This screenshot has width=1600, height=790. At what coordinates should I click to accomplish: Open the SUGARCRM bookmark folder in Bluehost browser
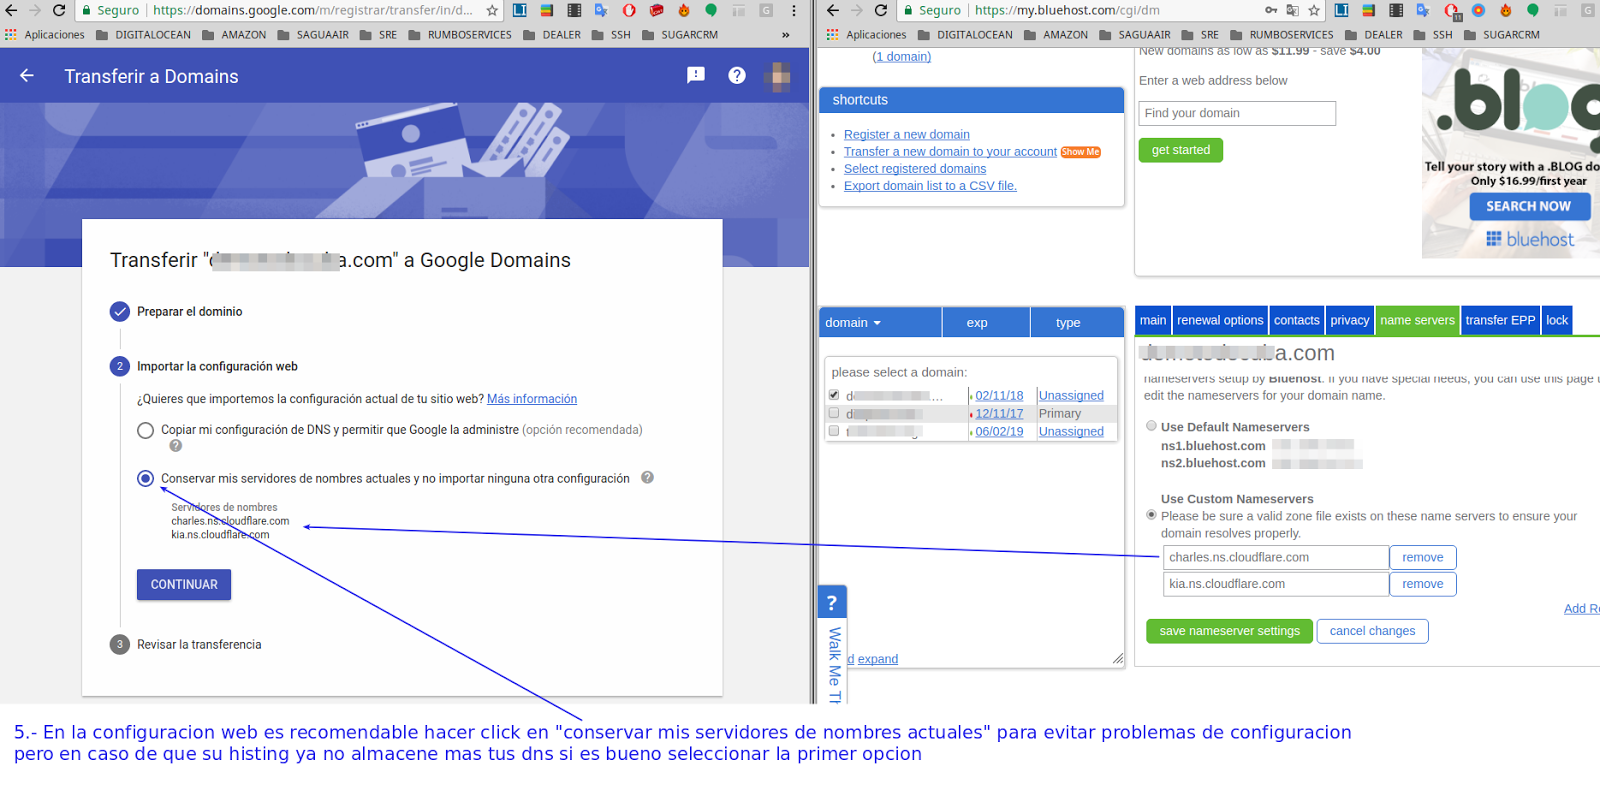point(1502,34)
